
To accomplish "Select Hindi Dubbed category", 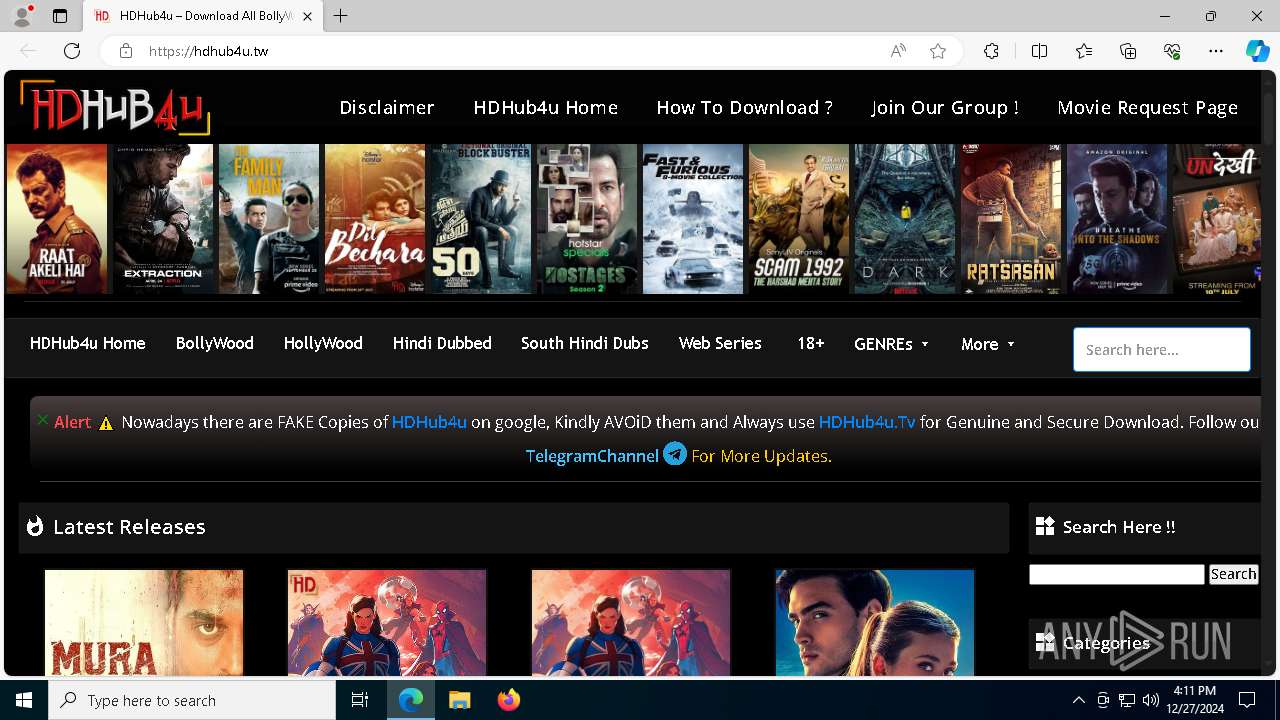I will point(442,343).
